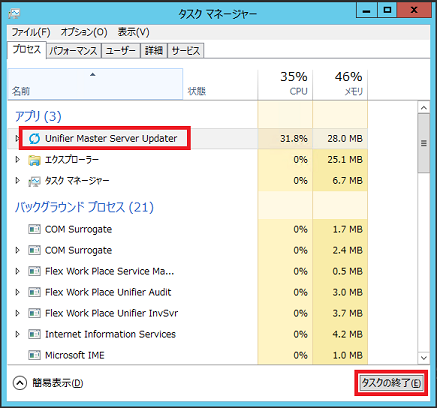Switch to the プロセス tab
This screenshot has height=408, width=437.
click(27, 50)
